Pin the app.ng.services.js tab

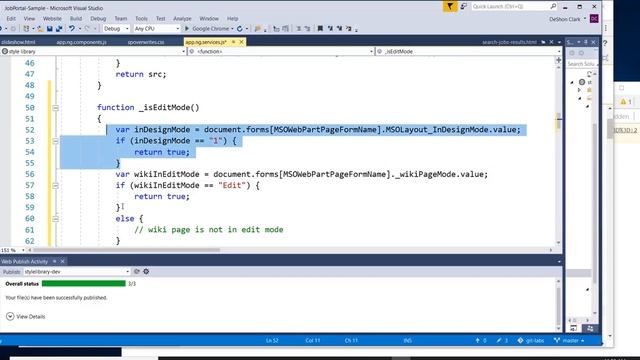(234, 42)
